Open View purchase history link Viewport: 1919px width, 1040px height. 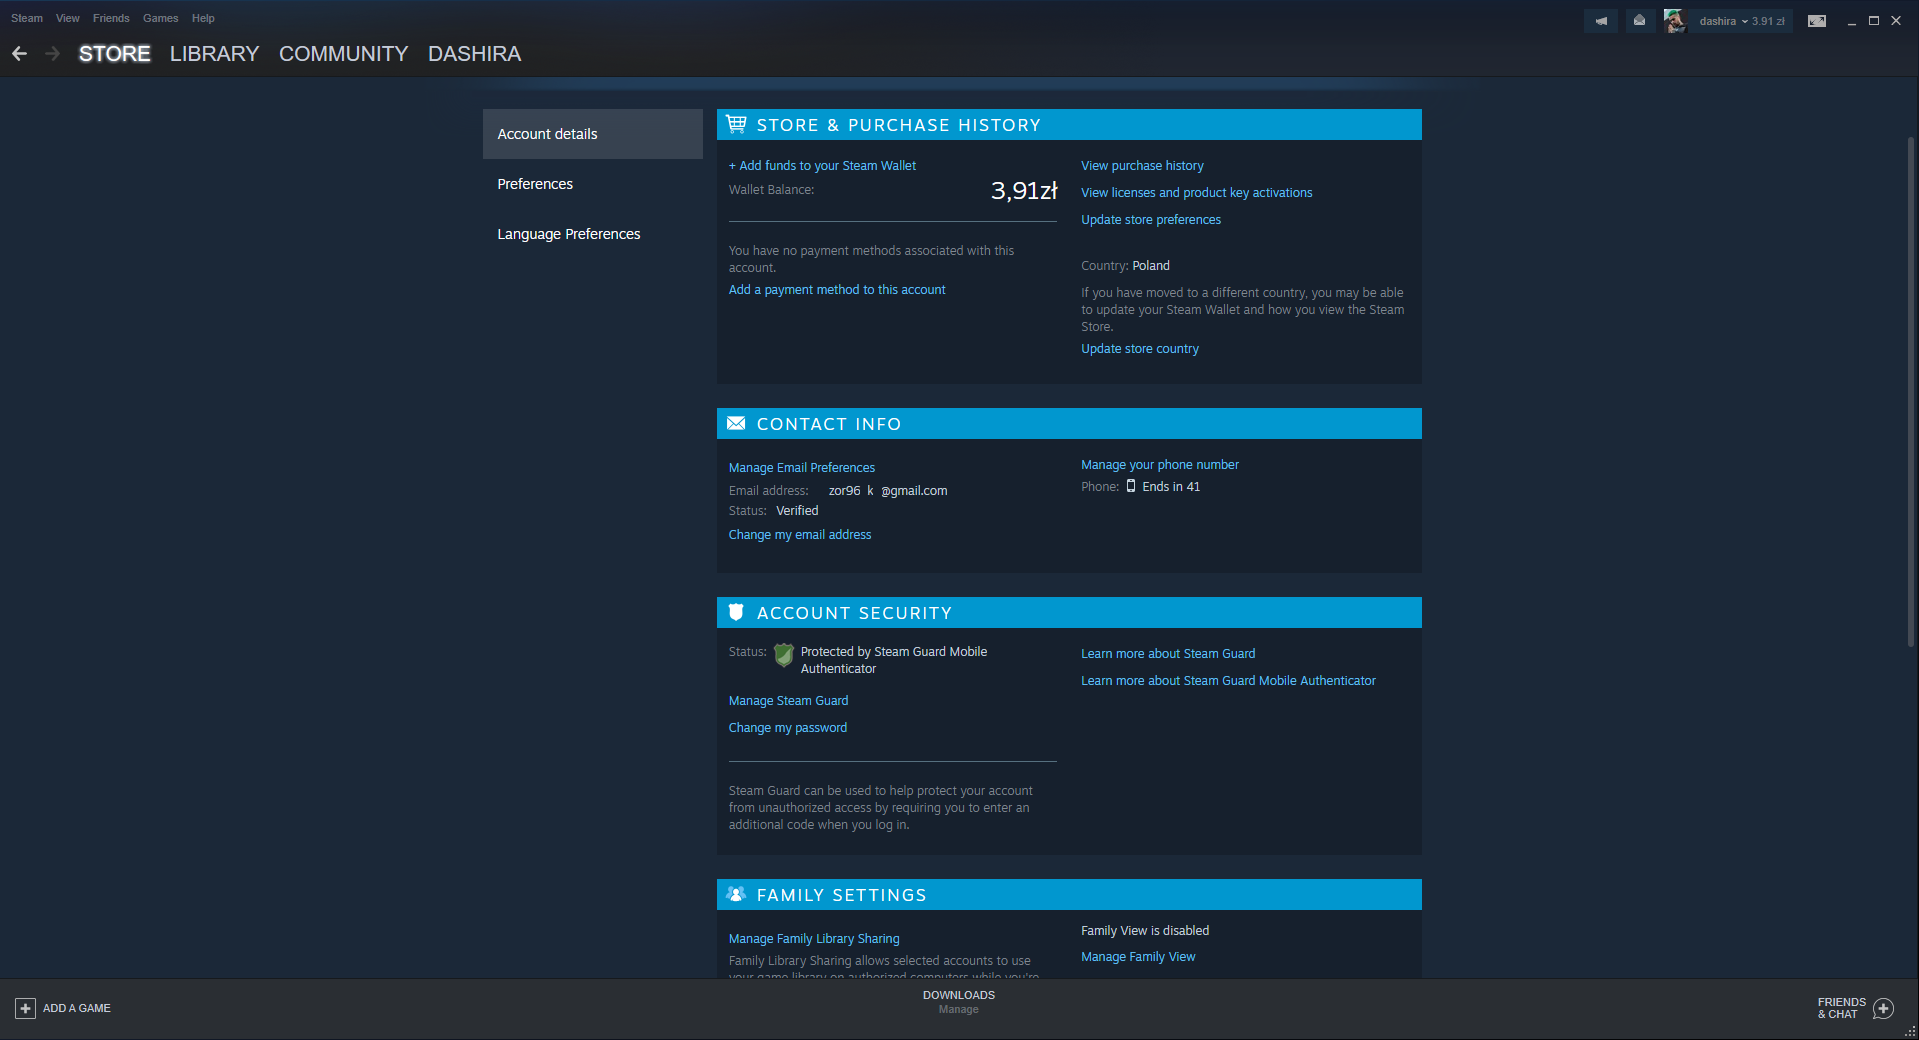[1142, 166]
